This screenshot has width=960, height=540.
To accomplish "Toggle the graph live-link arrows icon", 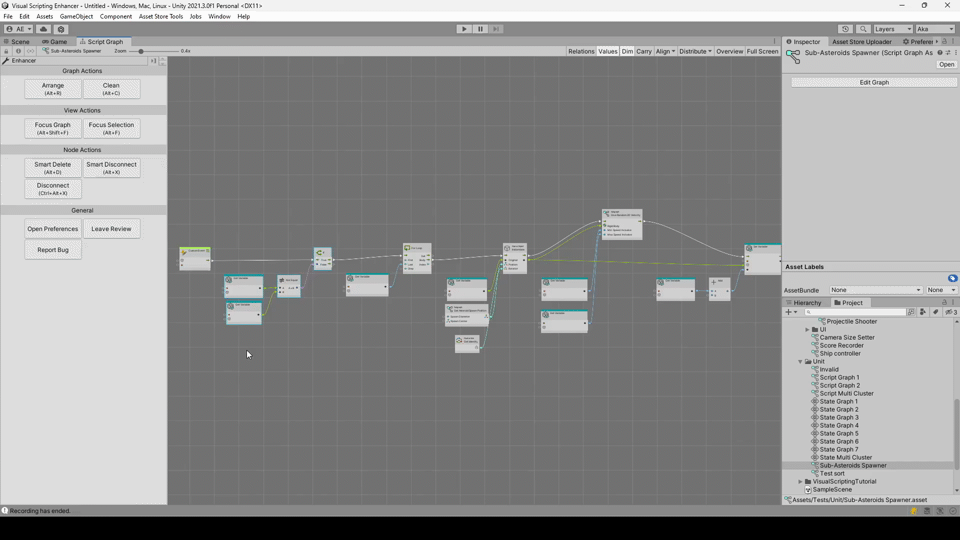I will click(30, 51).
